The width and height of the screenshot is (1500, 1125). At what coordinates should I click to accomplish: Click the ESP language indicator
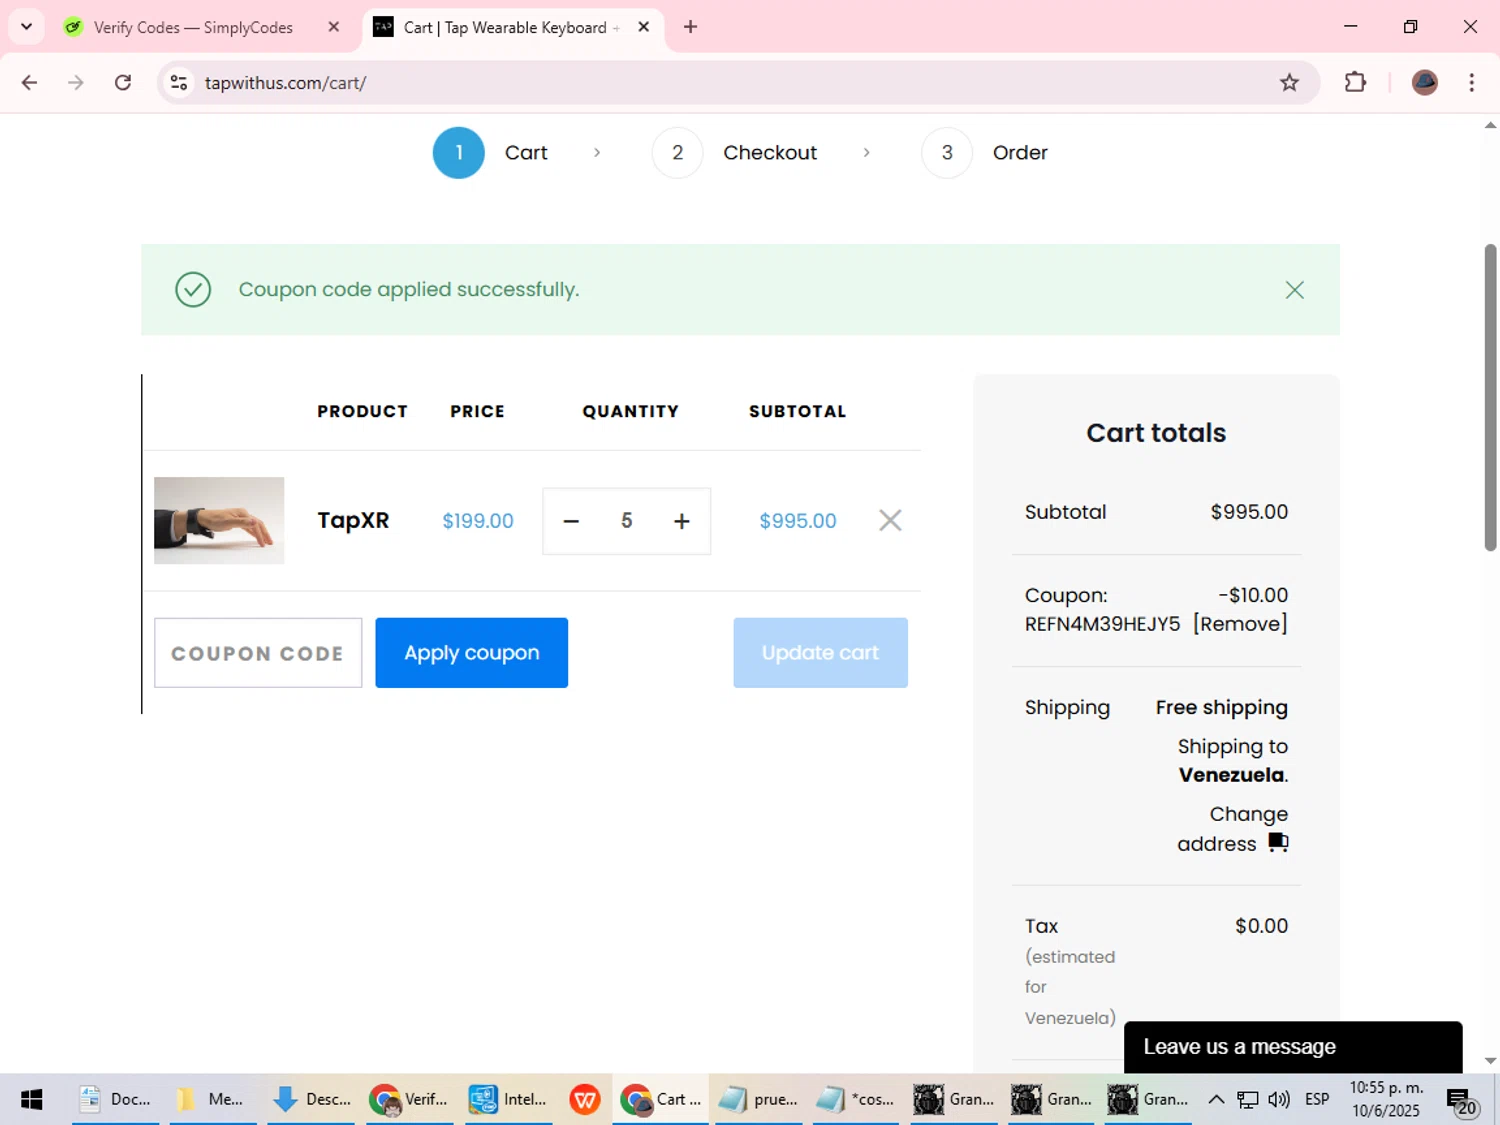(1317, 1100)
